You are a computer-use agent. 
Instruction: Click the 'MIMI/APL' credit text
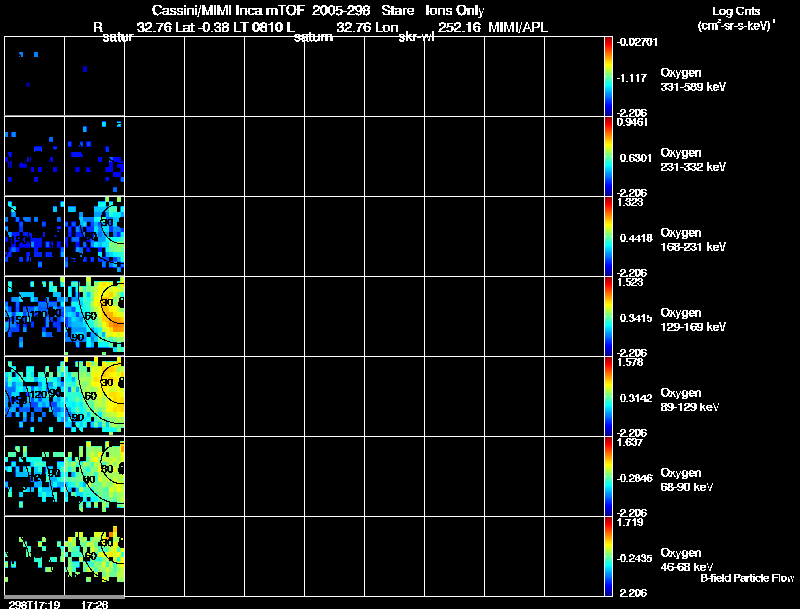point(518,27)
